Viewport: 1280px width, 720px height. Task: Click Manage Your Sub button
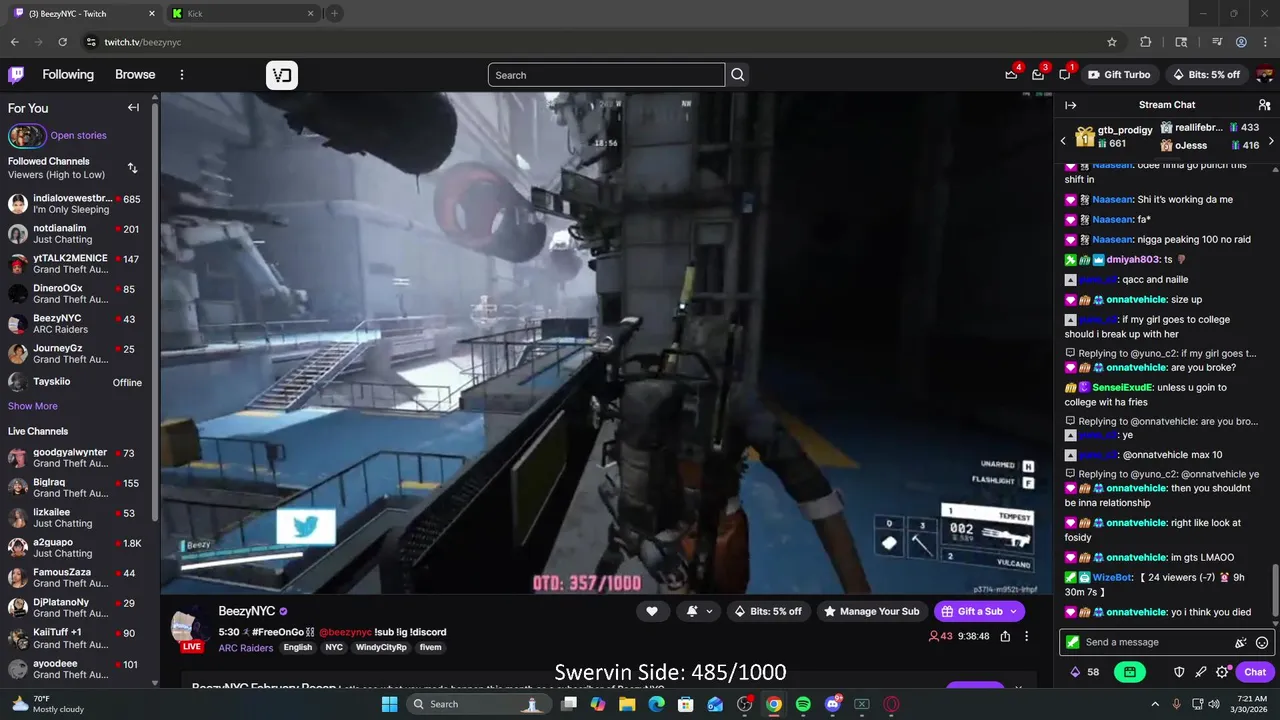pos(871,611)
